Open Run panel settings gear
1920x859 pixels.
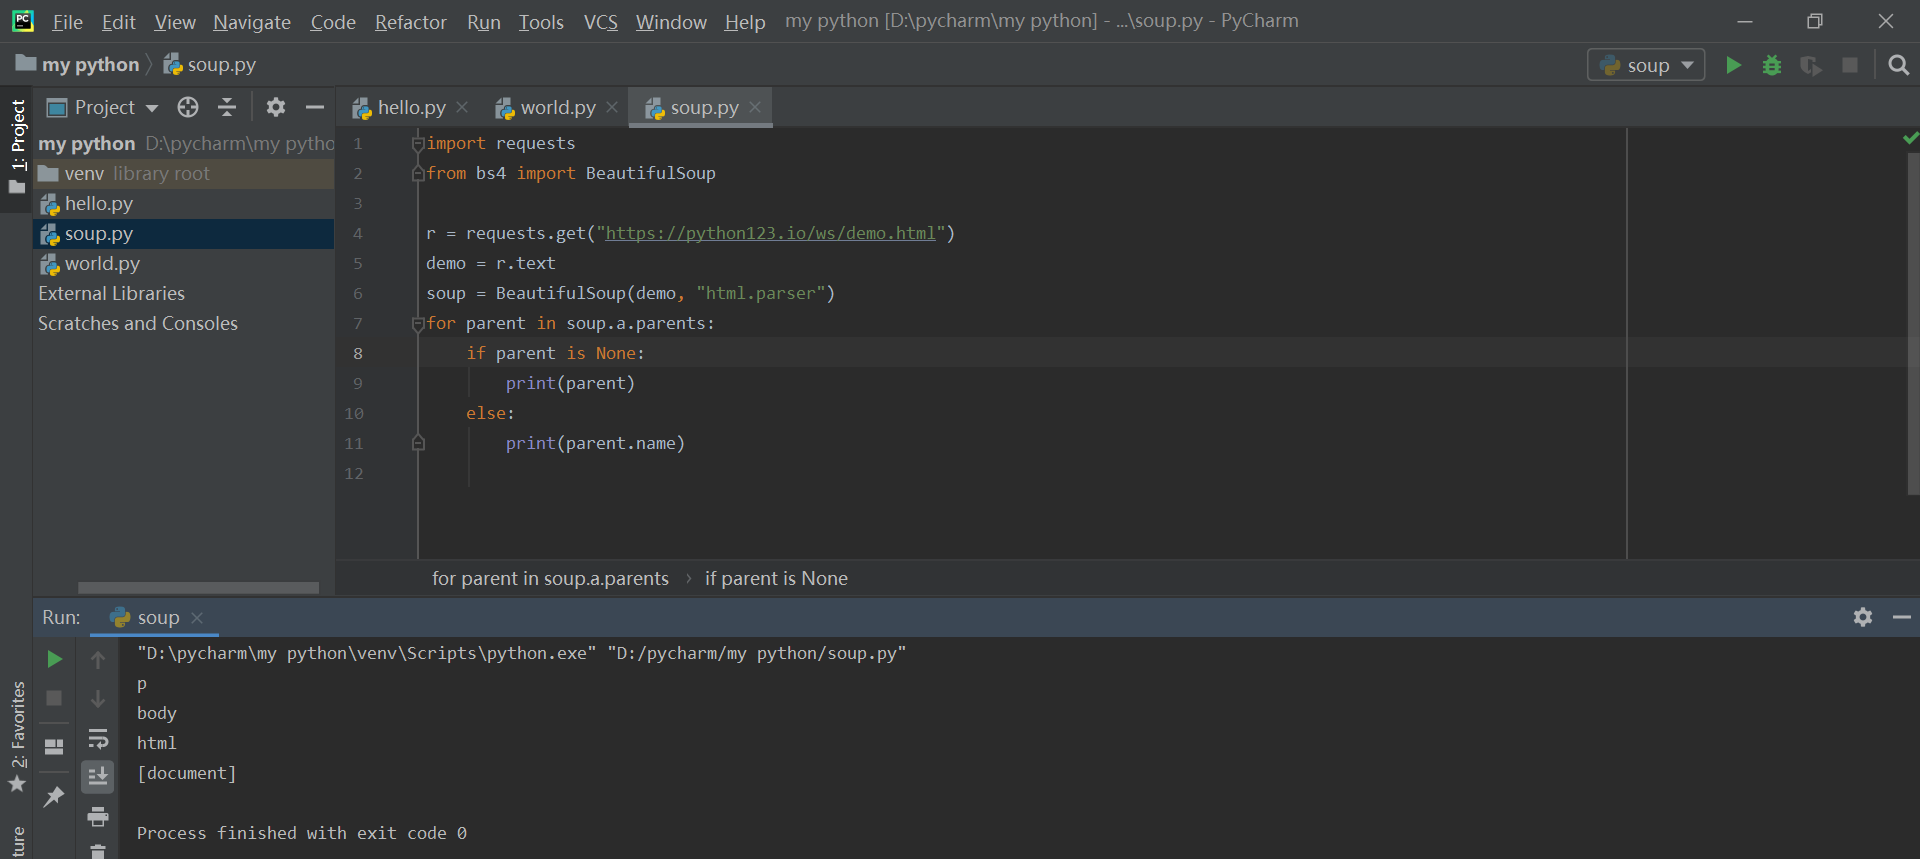[1863, 617]
